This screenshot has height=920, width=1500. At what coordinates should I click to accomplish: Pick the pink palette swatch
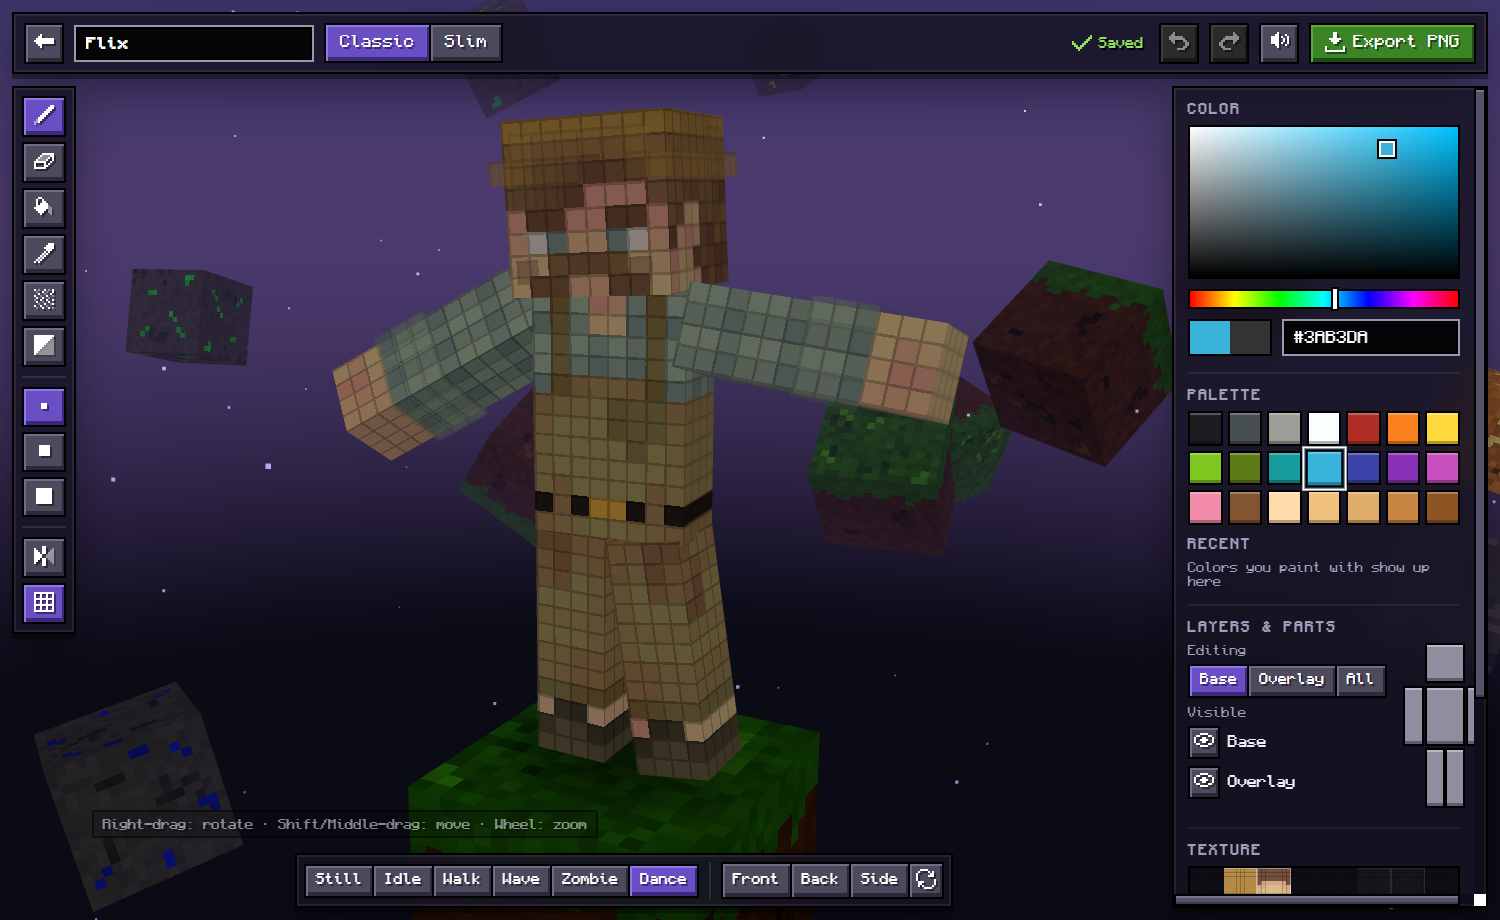(1205, 507)
